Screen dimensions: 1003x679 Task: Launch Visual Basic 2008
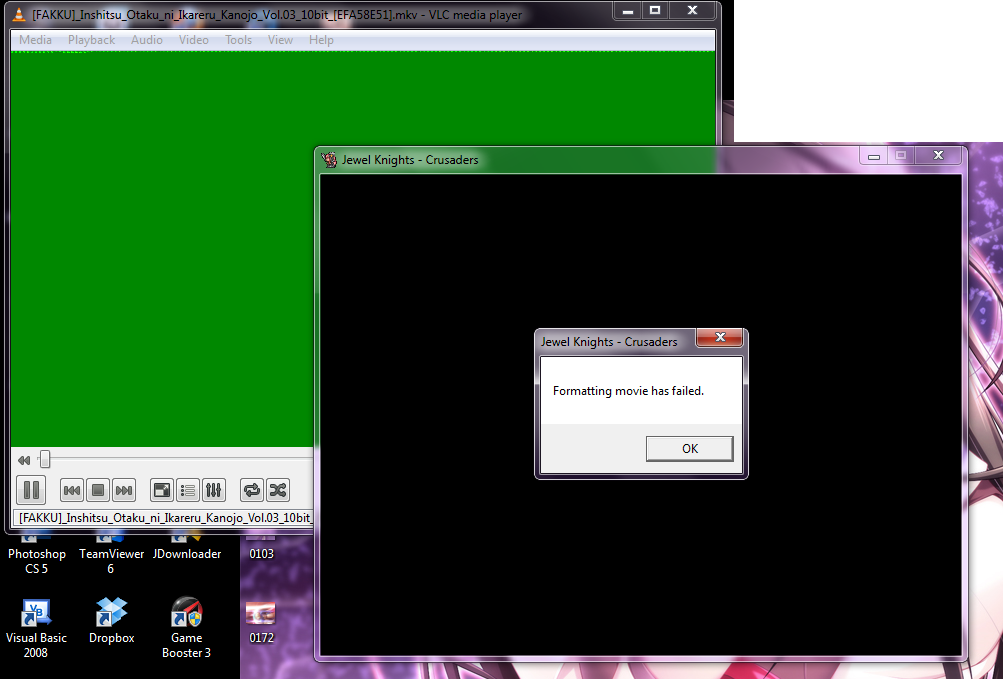coord(37,614)
